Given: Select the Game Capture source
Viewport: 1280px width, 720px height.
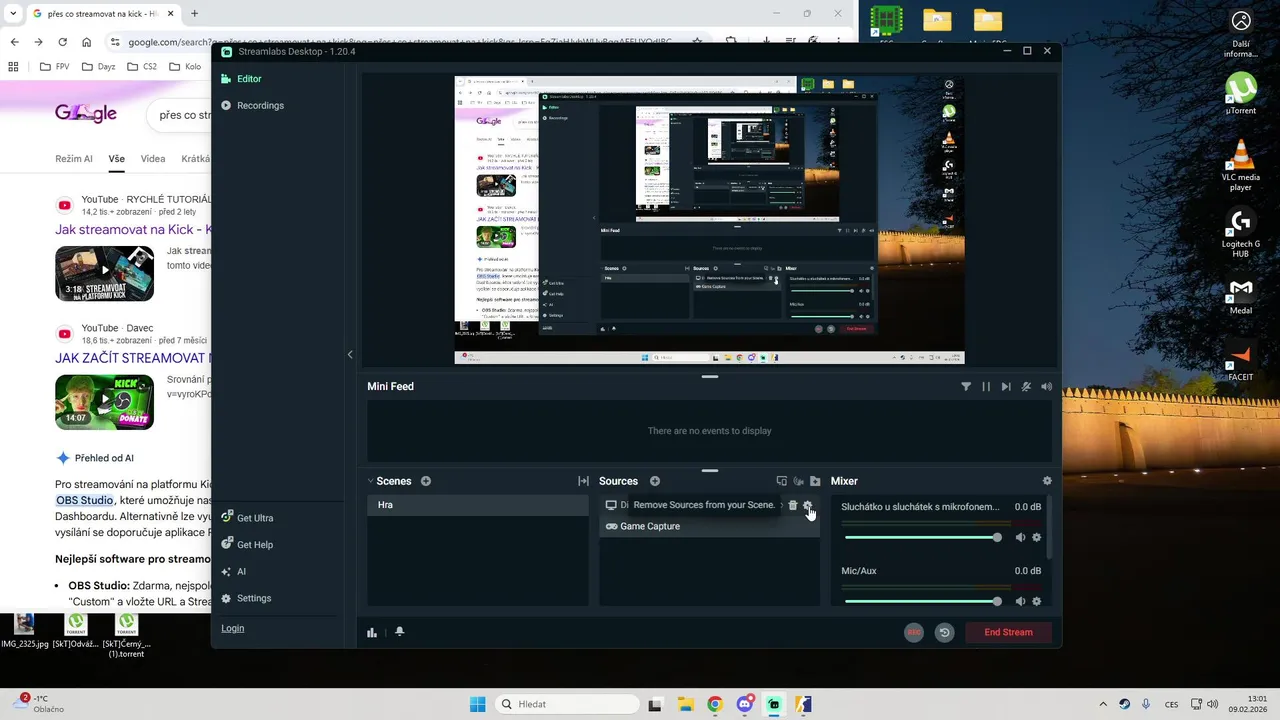Looking at the screenshot, I should click(710, 526).
